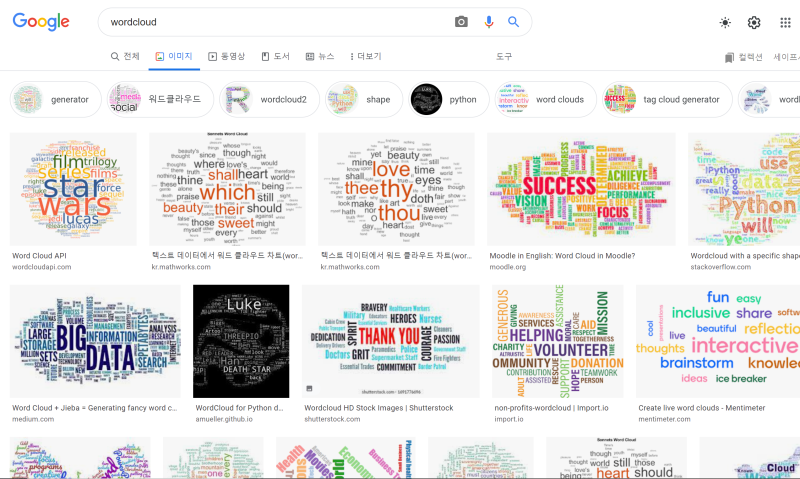Toggle dark theme sun icon
The width and height of the screenshot is (800, 479).
[x=725, y=22]
